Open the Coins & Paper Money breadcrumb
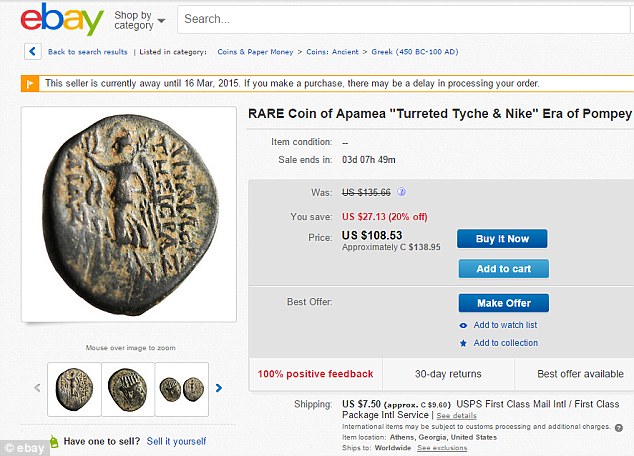 tap(255, 52)
